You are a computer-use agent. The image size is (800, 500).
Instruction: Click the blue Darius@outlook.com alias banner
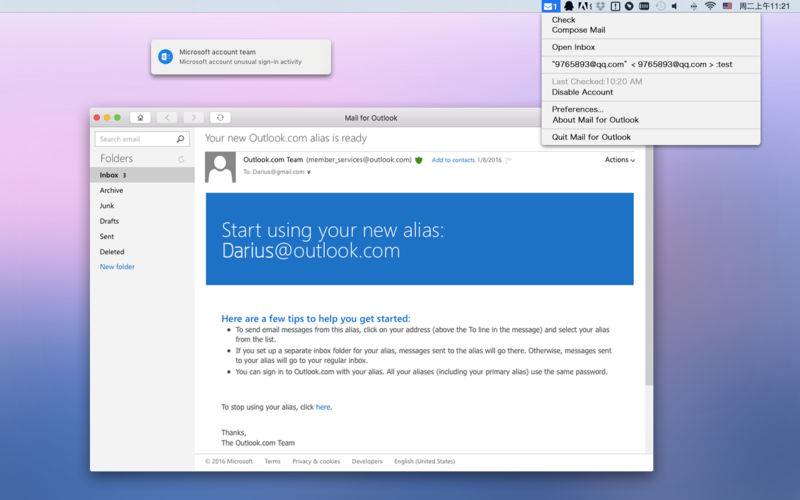click(x=419, y=239)
